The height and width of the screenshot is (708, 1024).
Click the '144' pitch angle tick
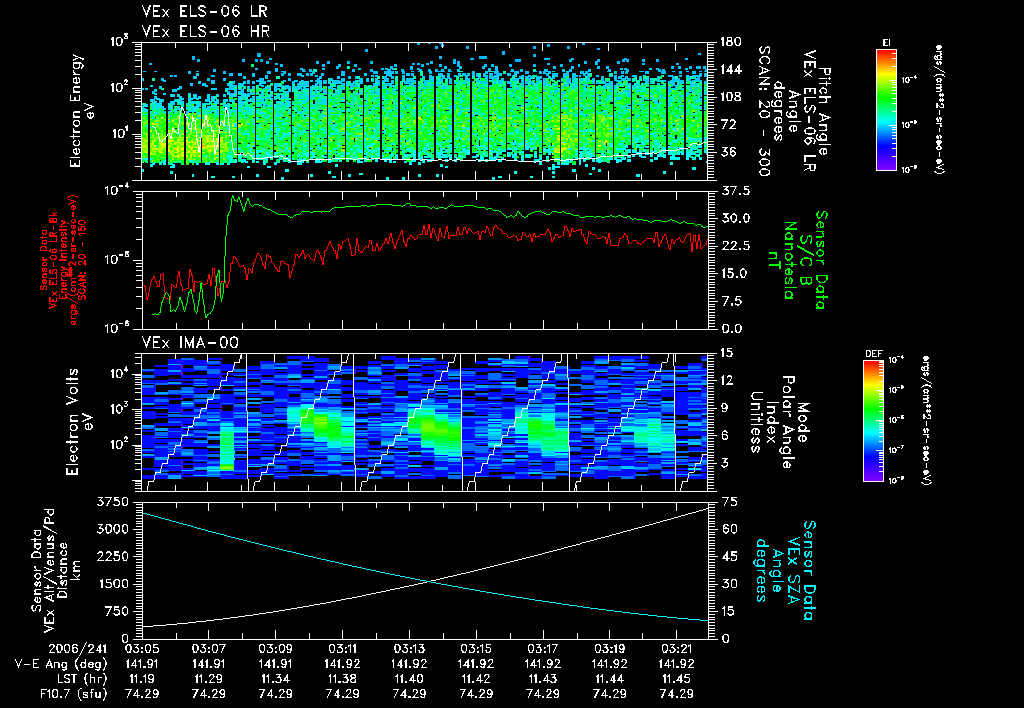pos(730,69)
